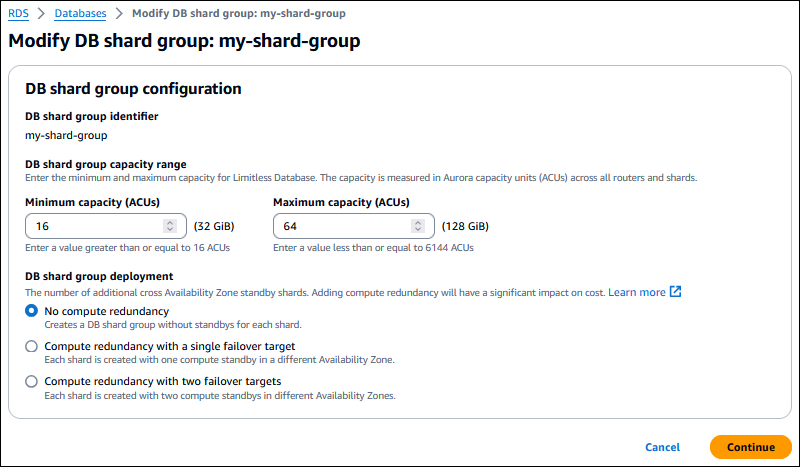Click the my-shard-group identifier value
The height and width of the screenshot is (467, 800).
coord(66,135)
